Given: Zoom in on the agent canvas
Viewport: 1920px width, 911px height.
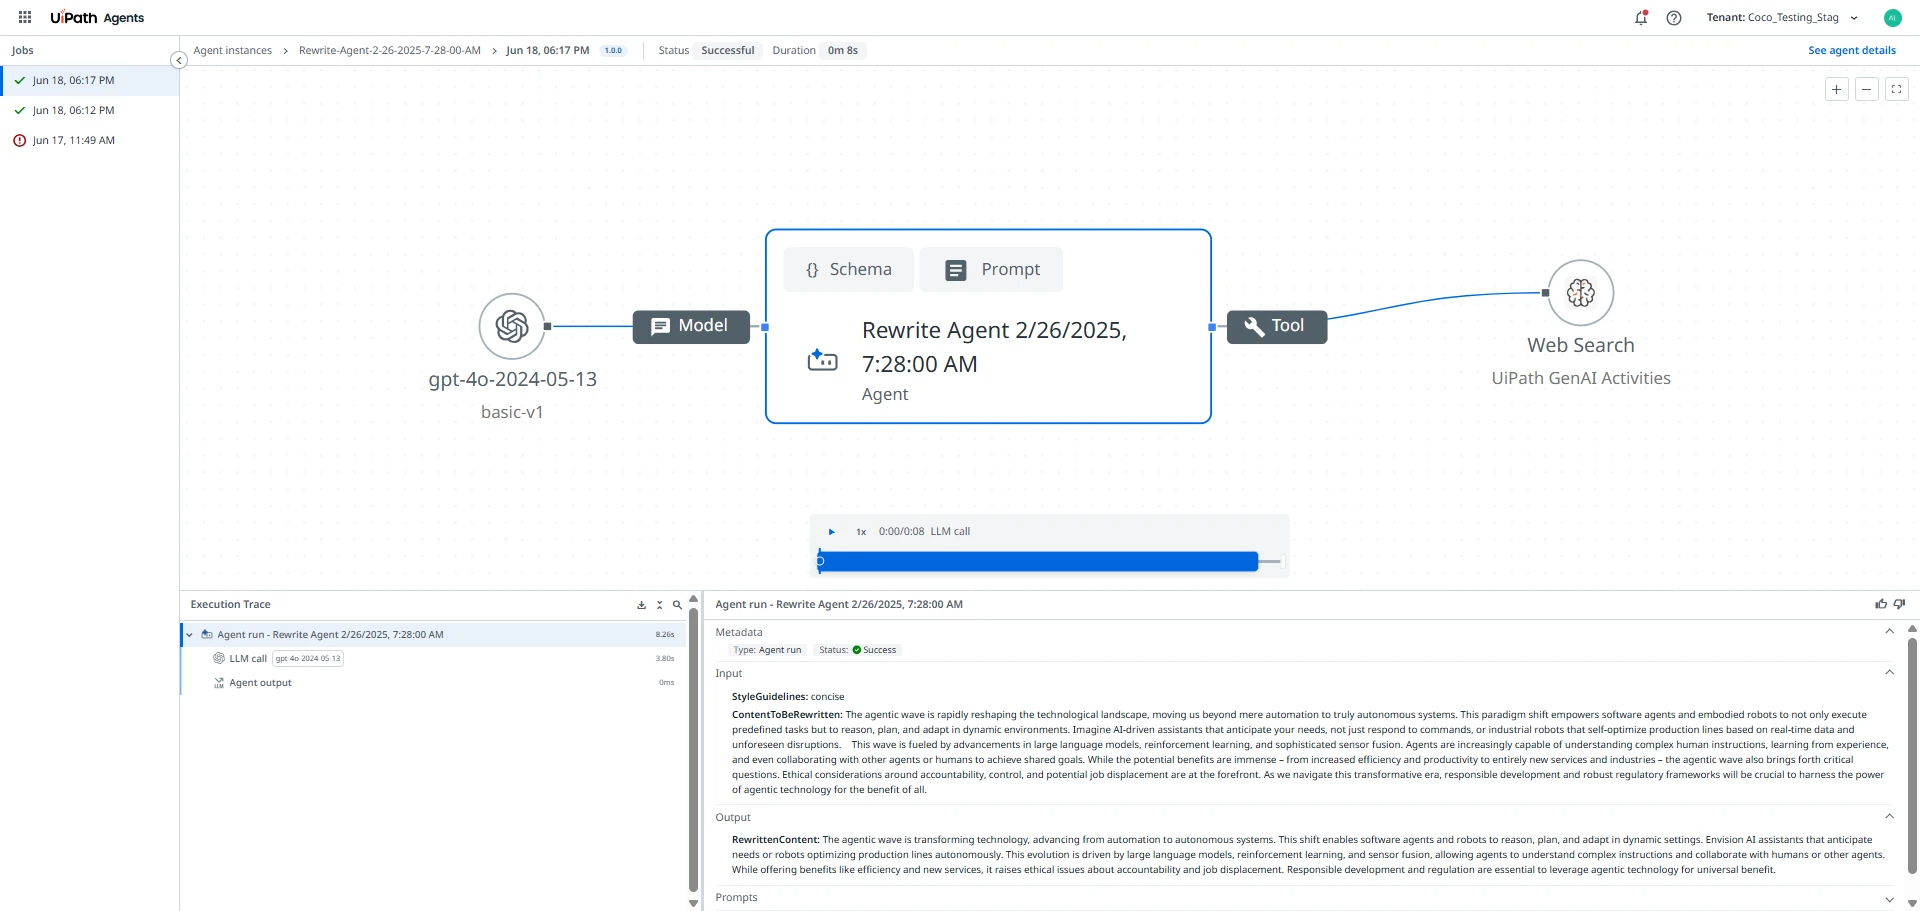Looking at the screenshot, I should coord(1837,89).
